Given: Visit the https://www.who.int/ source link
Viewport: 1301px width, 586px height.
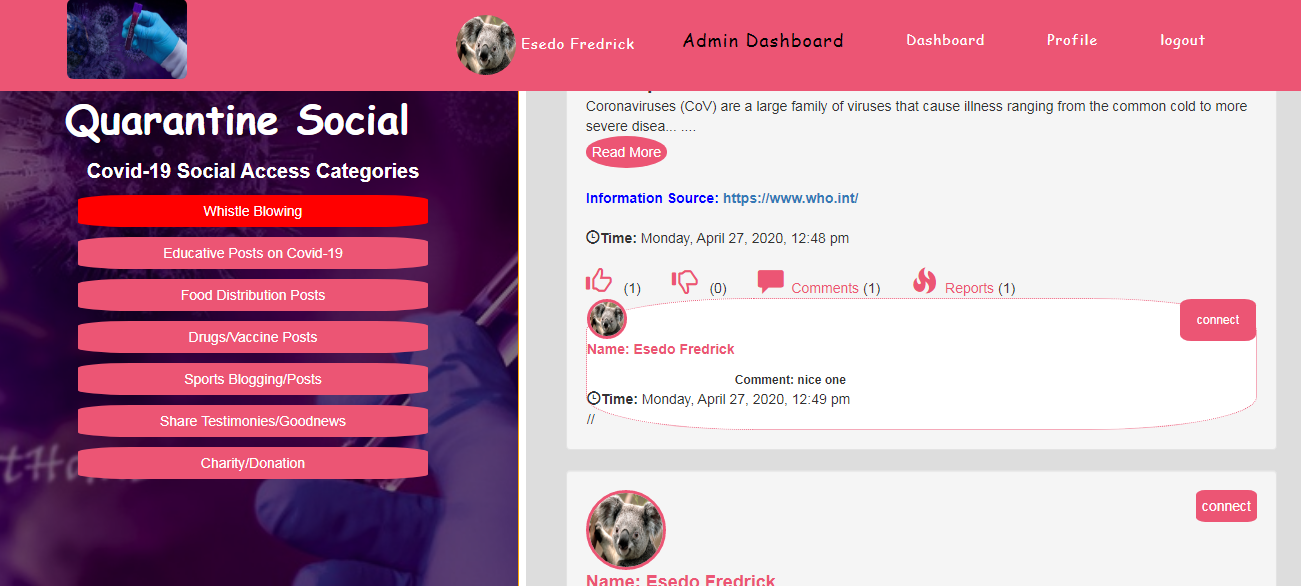Looking at the screenshot, I should click(x=790, y=198).
